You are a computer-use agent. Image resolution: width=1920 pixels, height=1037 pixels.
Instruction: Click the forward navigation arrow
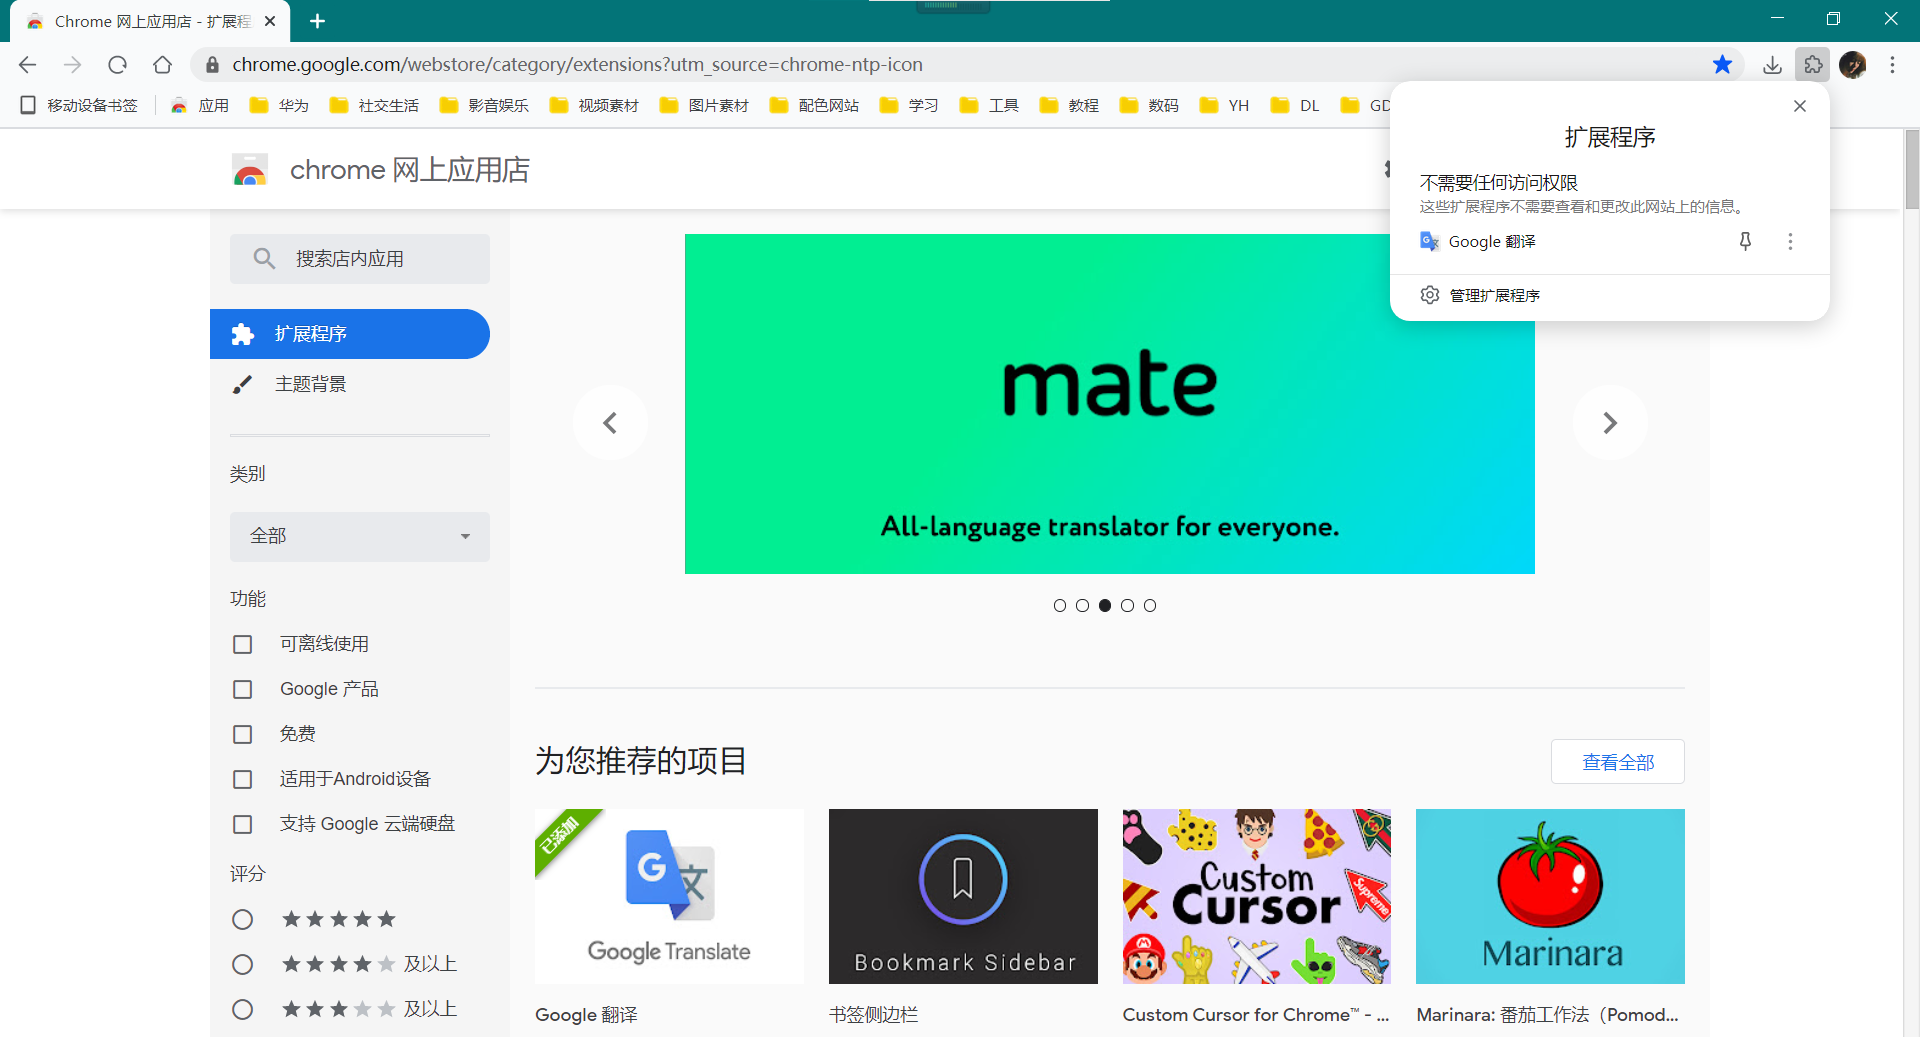(x=72, y=65)
